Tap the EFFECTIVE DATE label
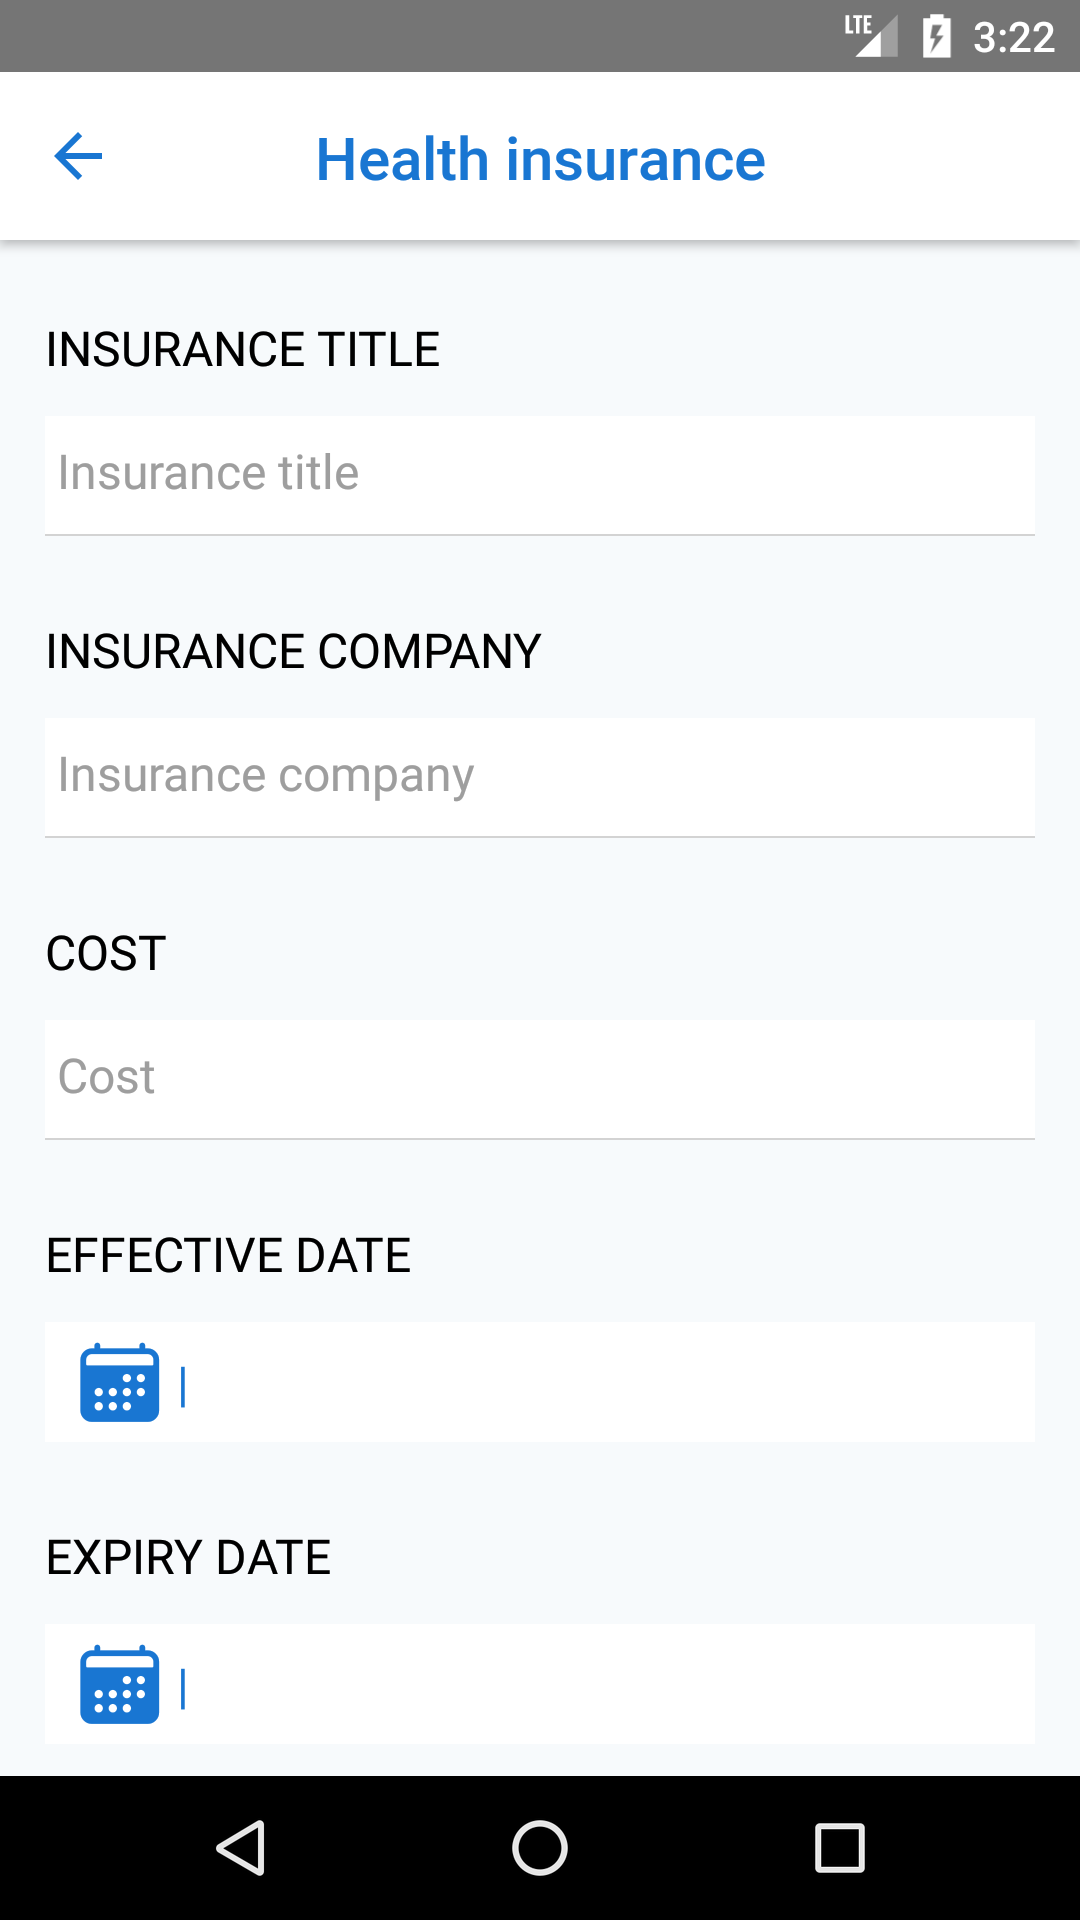This screenshot has height=1920, width=1080. [229, 1256]
